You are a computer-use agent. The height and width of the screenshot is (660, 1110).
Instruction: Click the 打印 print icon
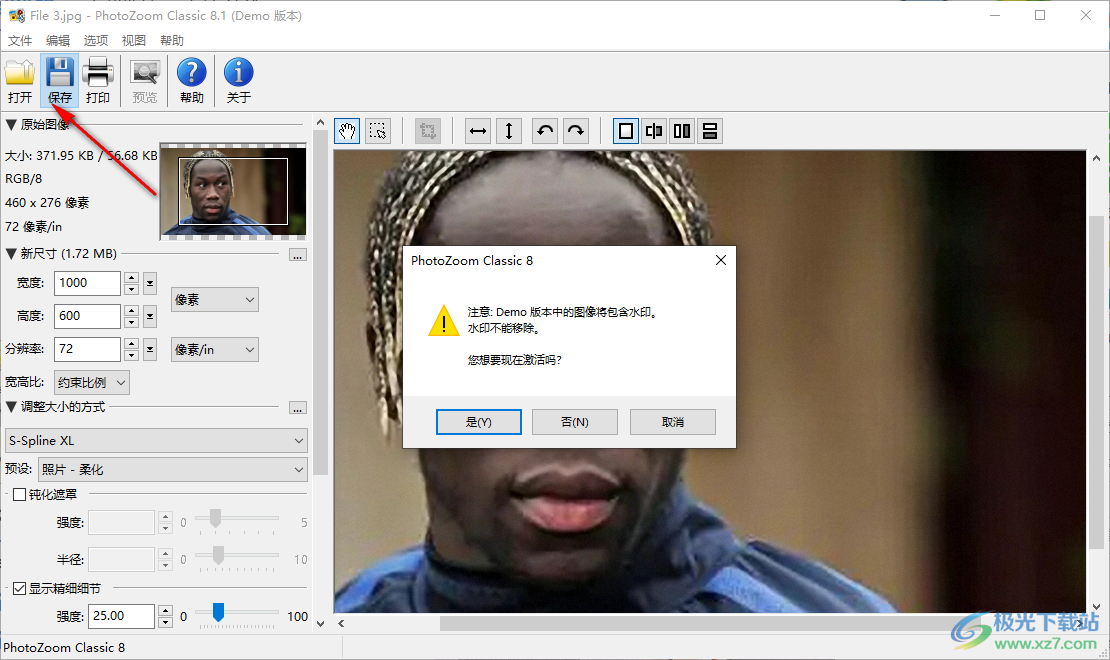click(98, 80)
